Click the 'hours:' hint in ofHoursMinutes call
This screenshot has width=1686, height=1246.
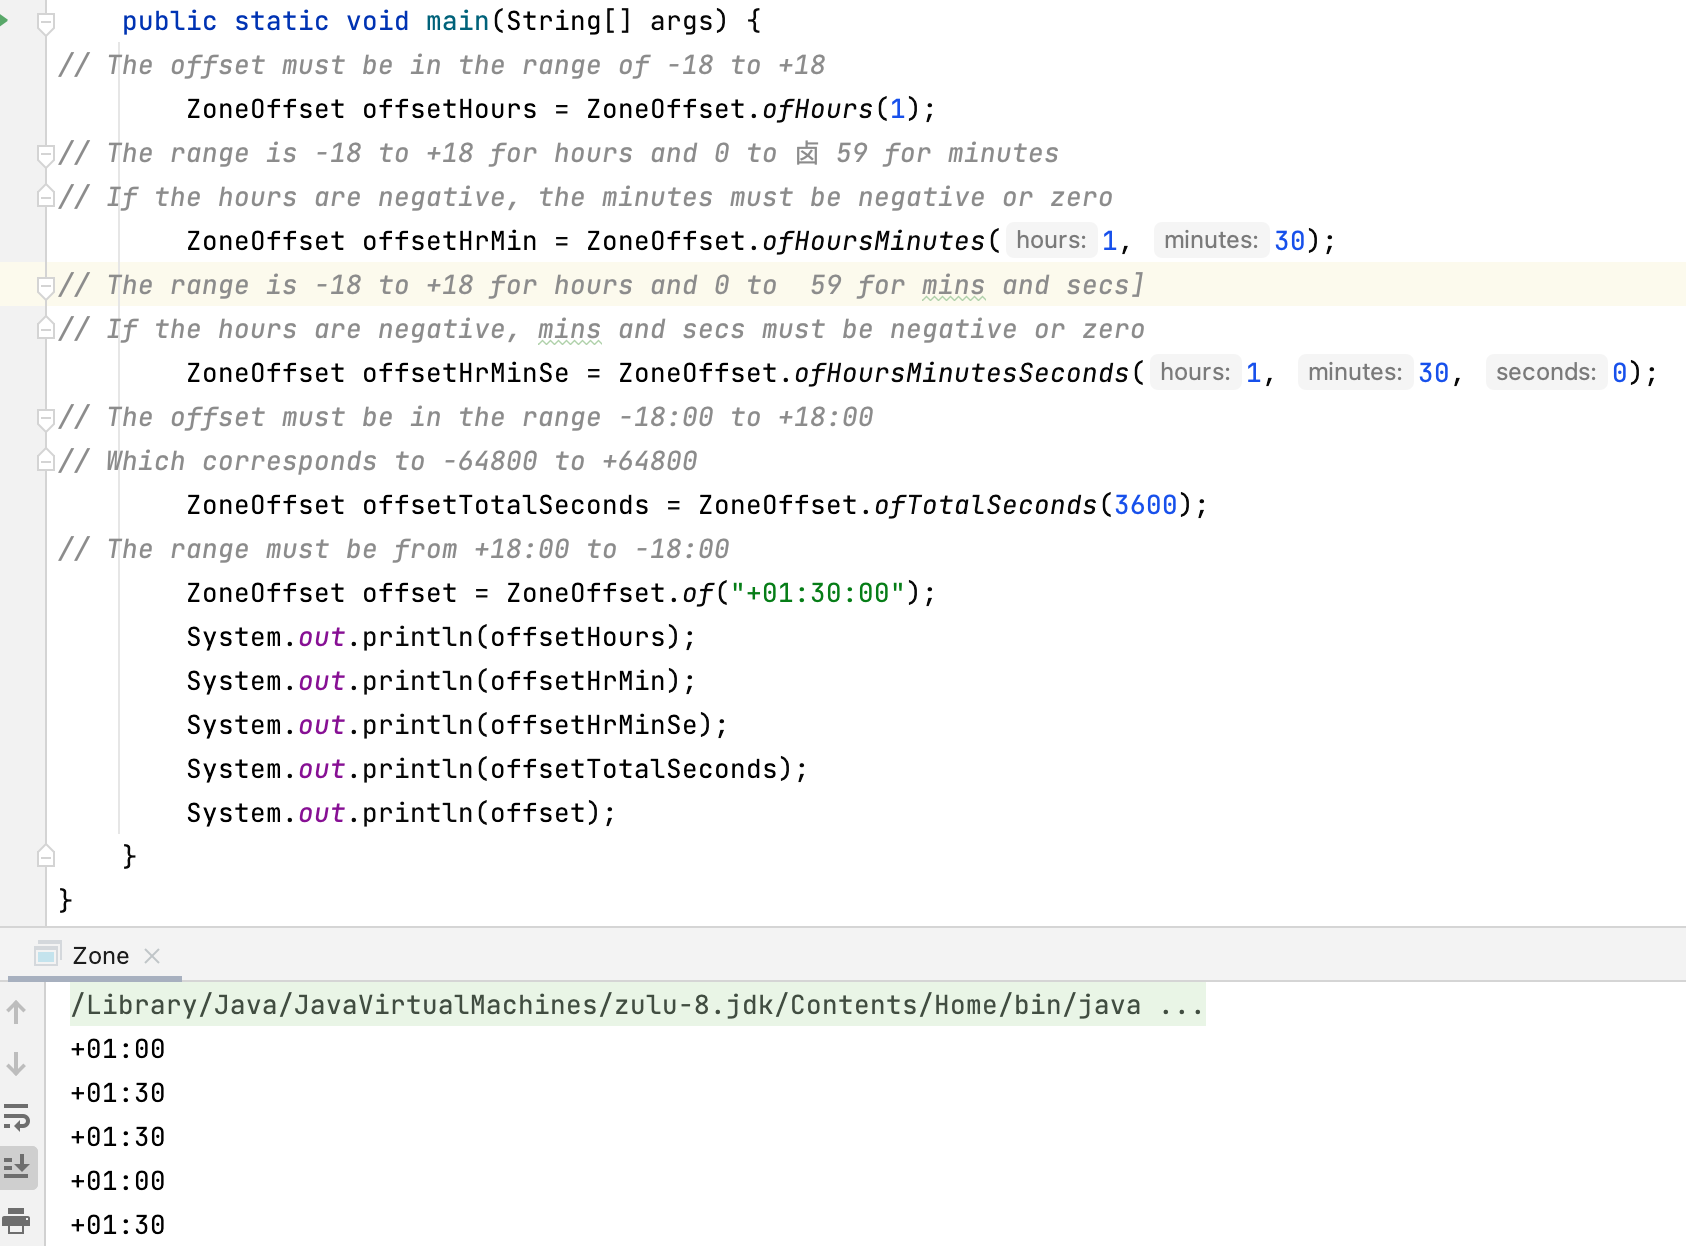pos(1050,241)
